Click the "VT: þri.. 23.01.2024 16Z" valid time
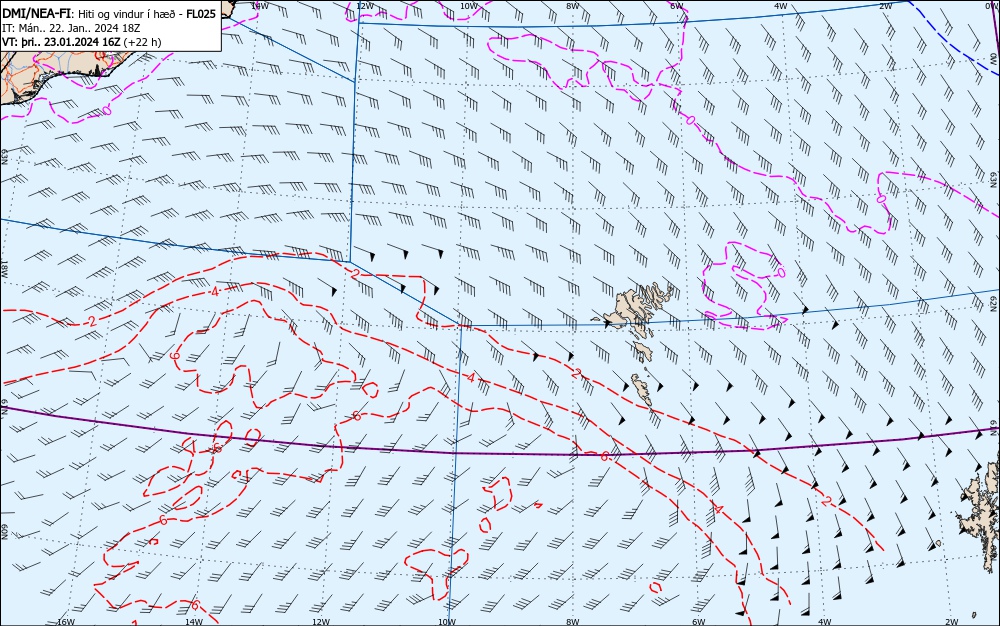Image resolution: width=1000 pixels, height=626 pixels. click(61, 42)
